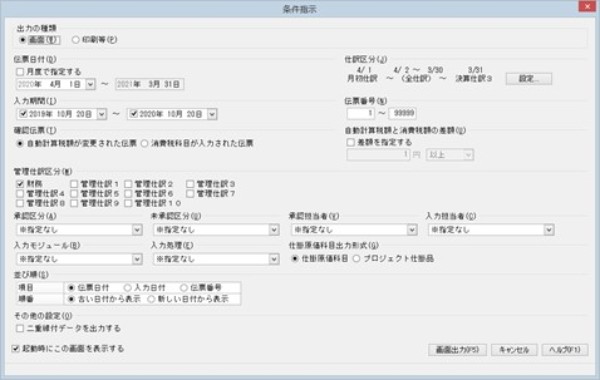Check 管理仕訳8 checkbox
600x380 pixels.
20,203
